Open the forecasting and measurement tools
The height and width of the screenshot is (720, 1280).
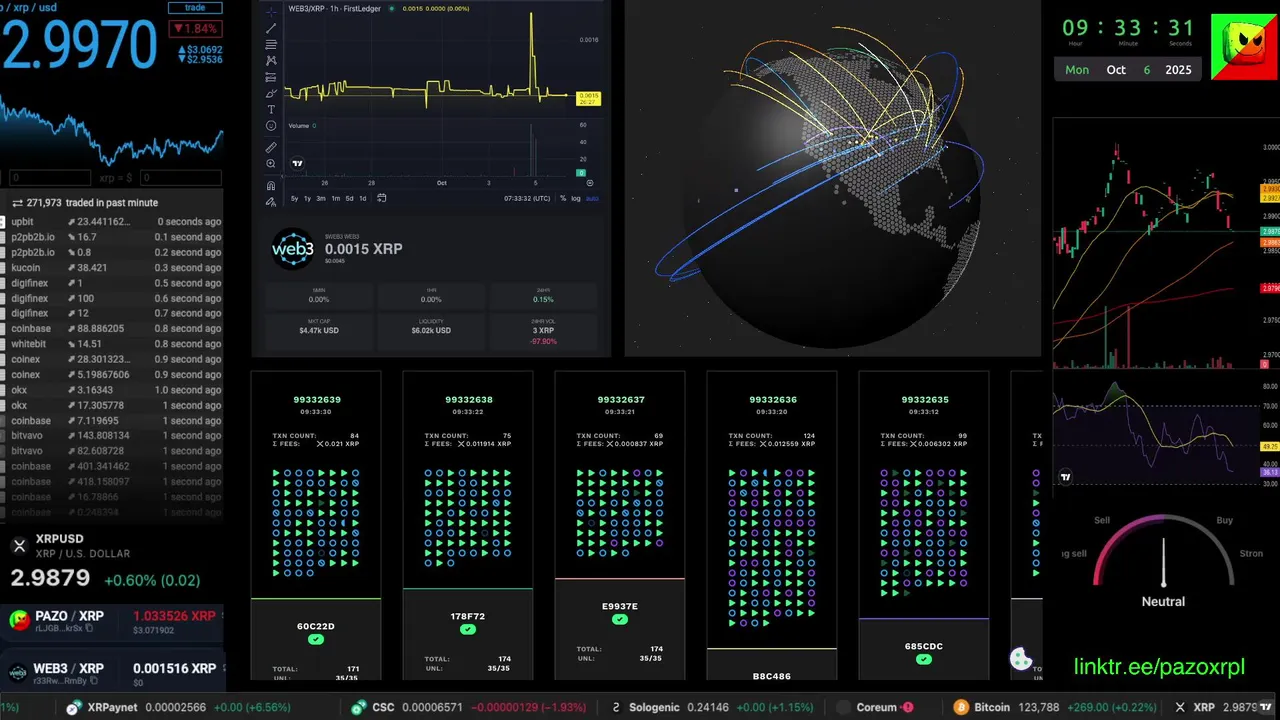point(271,77)
